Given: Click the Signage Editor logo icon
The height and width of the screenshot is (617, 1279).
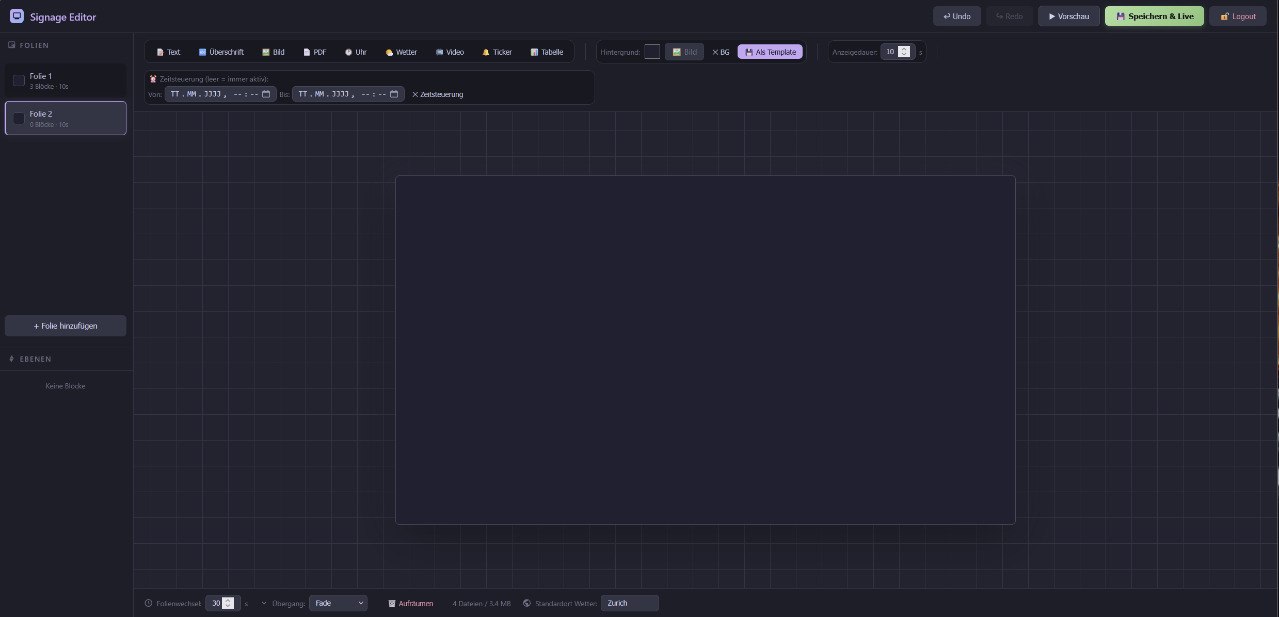Looking at the screenshot, I should [17, 16].
